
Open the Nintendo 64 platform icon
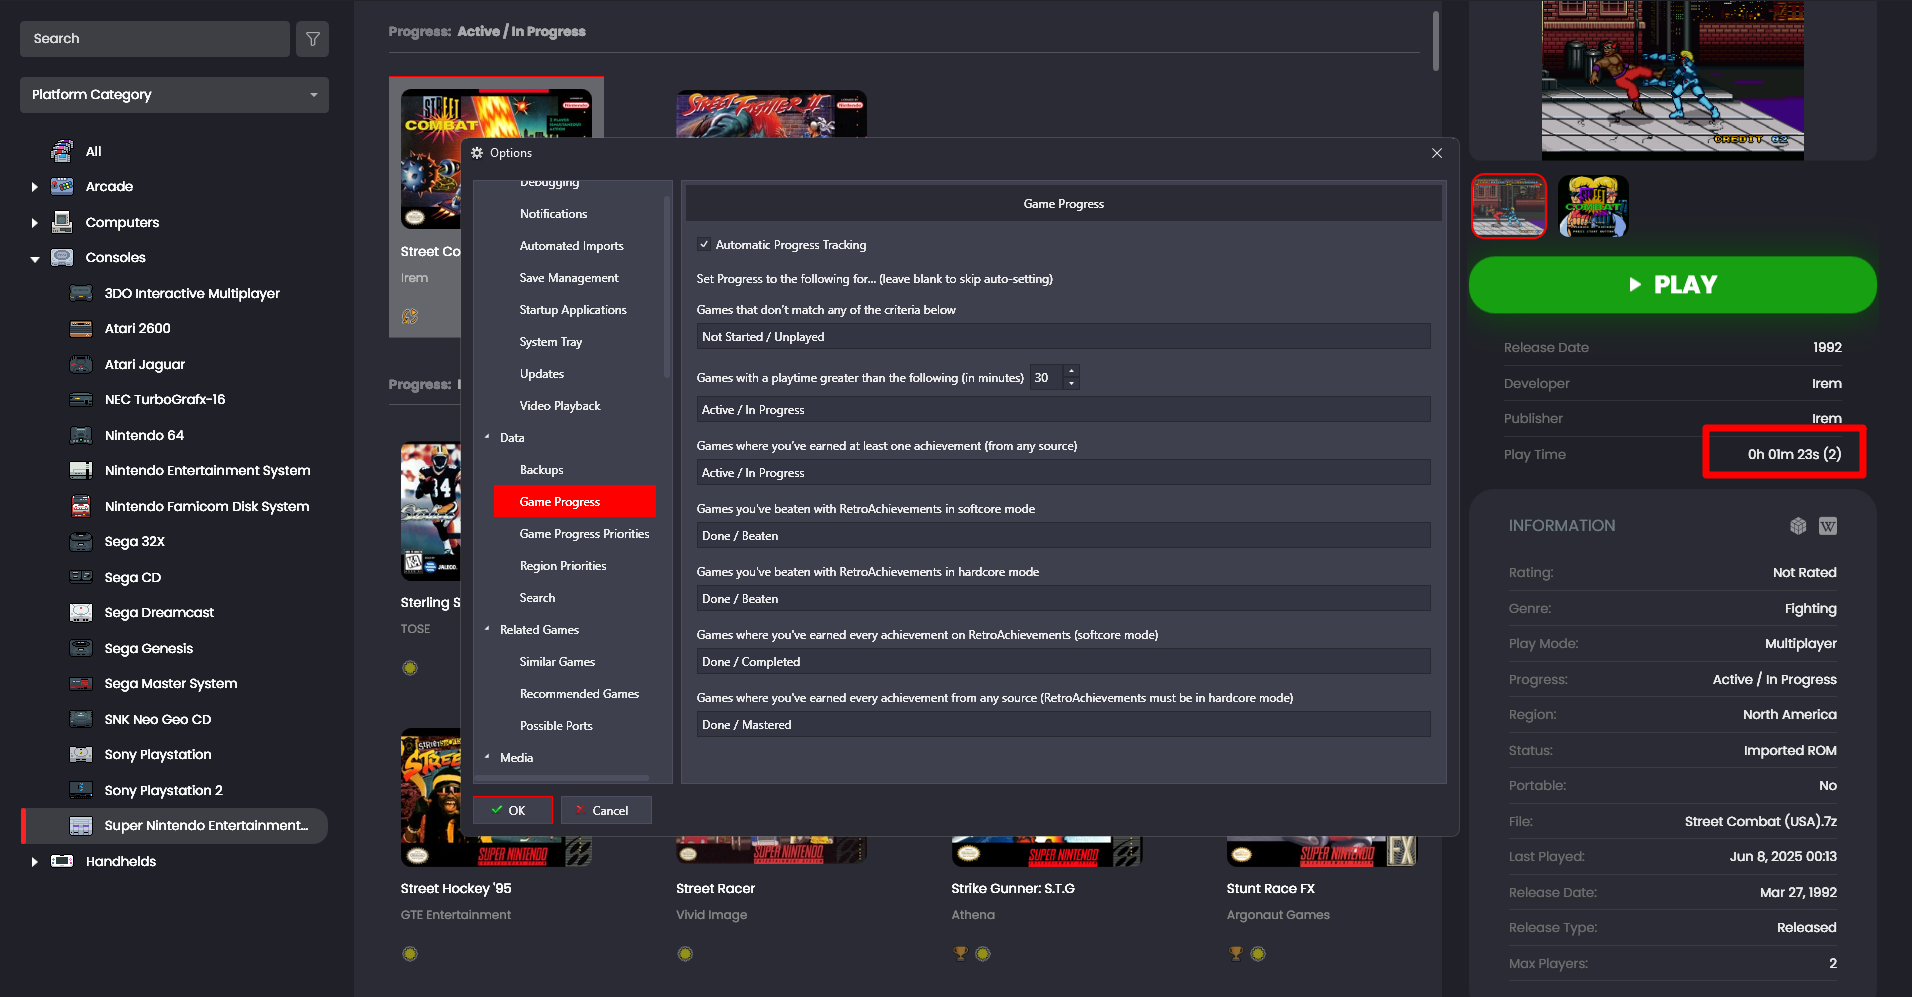pyautogui.click(x=81, y=435)
